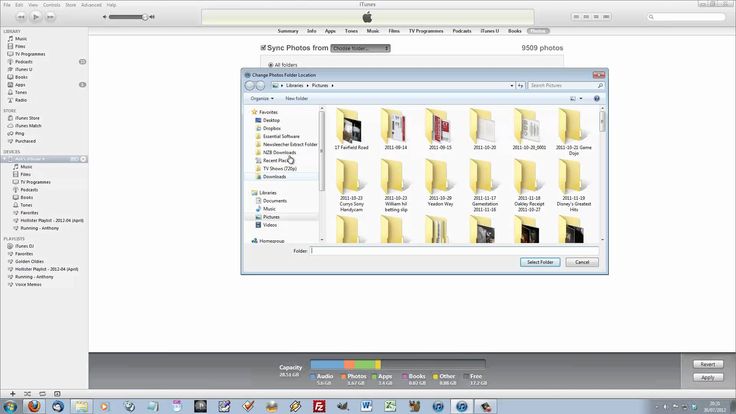Click the add playlist plus button
The height and width of the screenshot is (414, 736).
click(13, 394)
